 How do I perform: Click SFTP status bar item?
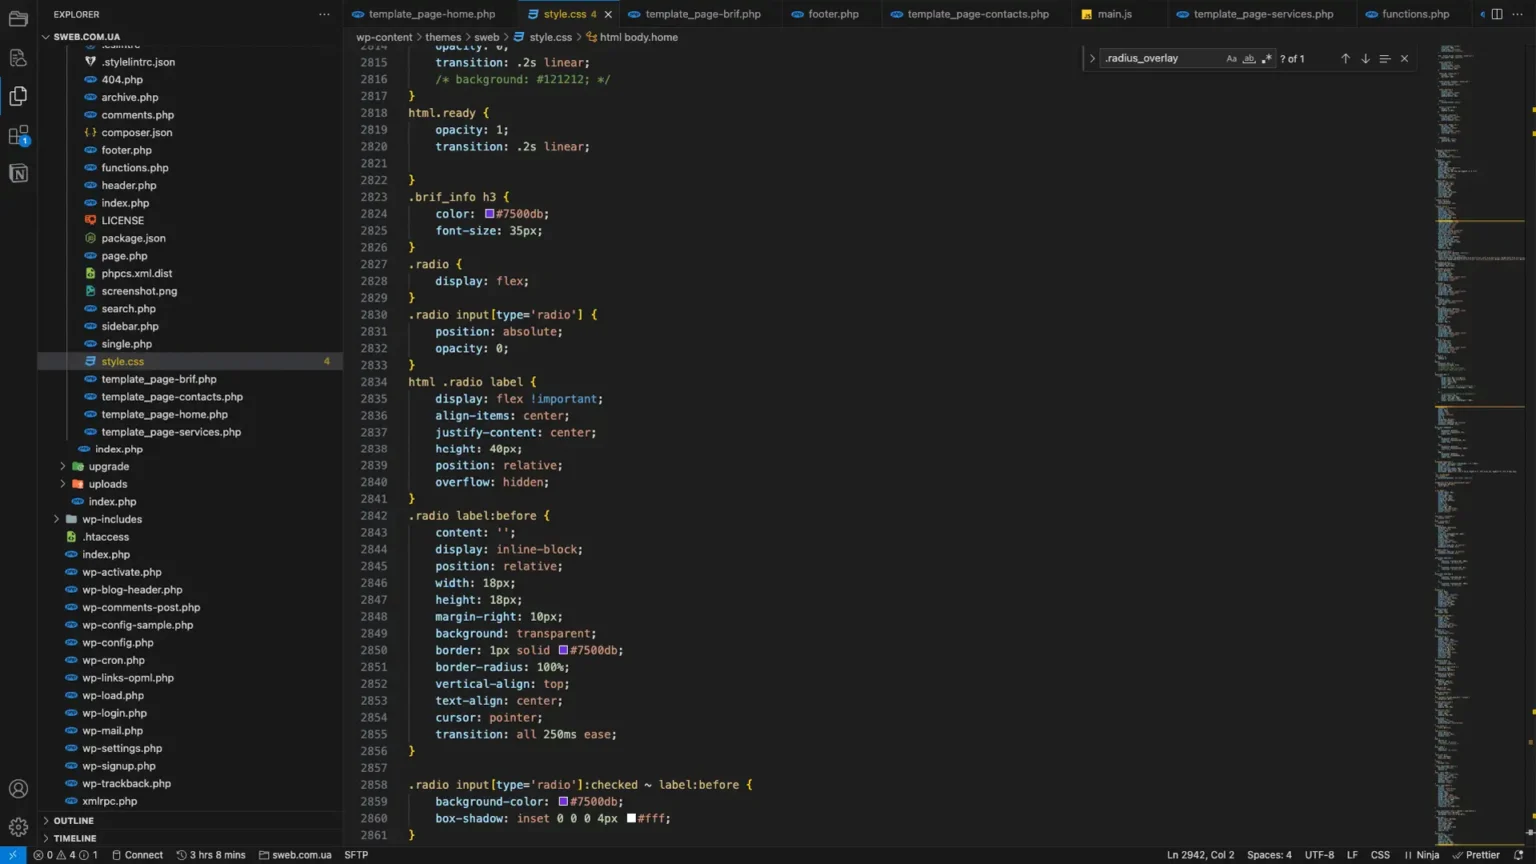(x=356, y=855)
